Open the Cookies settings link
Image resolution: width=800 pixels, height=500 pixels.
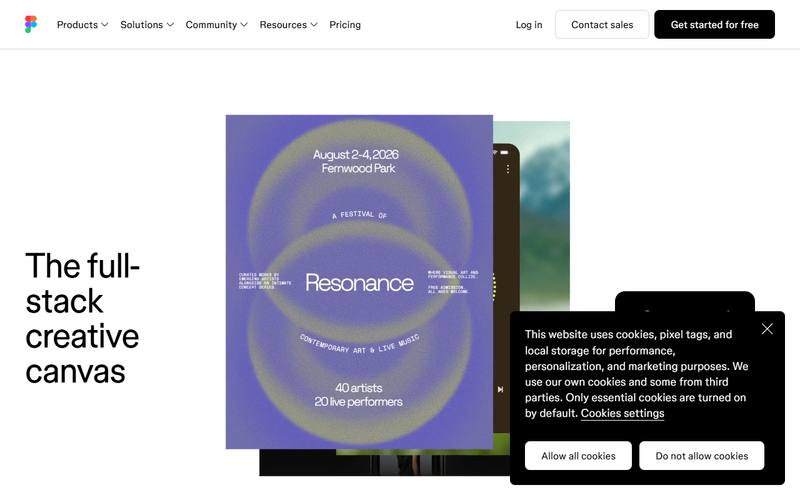622,413
